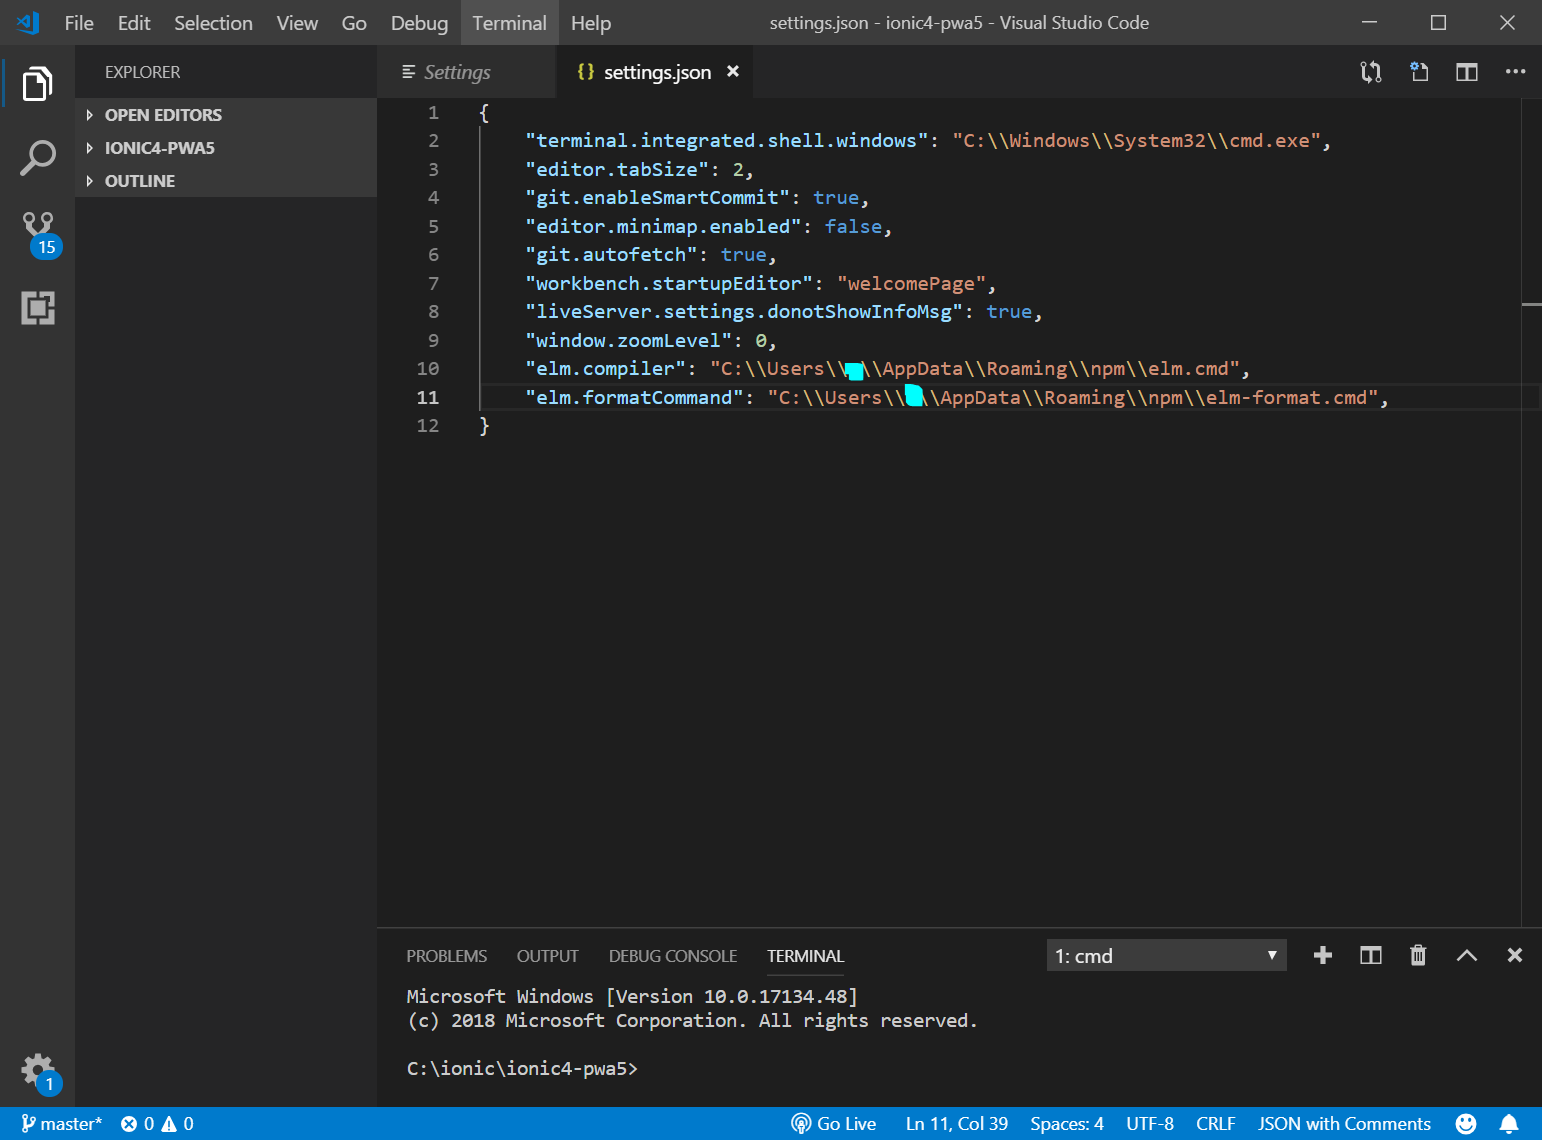Click the master* branch indicator
Screen dimensions: 1542x1140
(x=62, y=1124)
